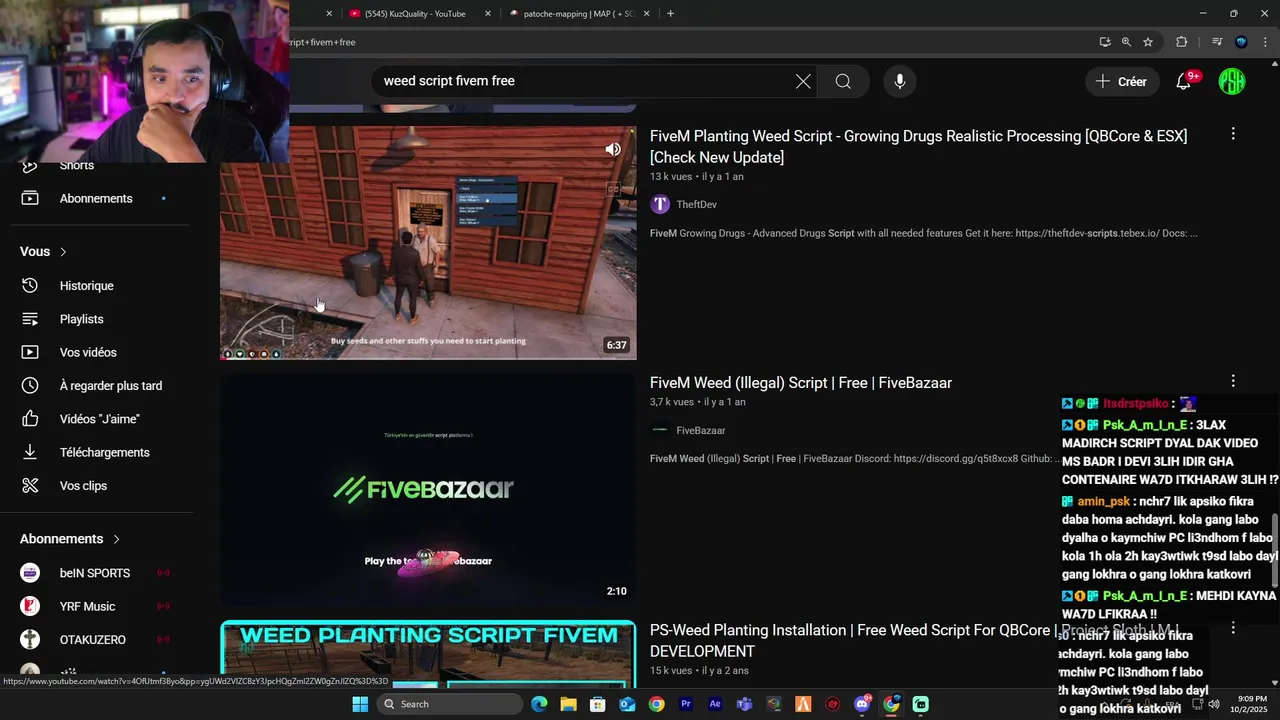Screen dimensions: 1280x720
Task: Close the KuzQuality YouTube tab
Action: point(488,14)
